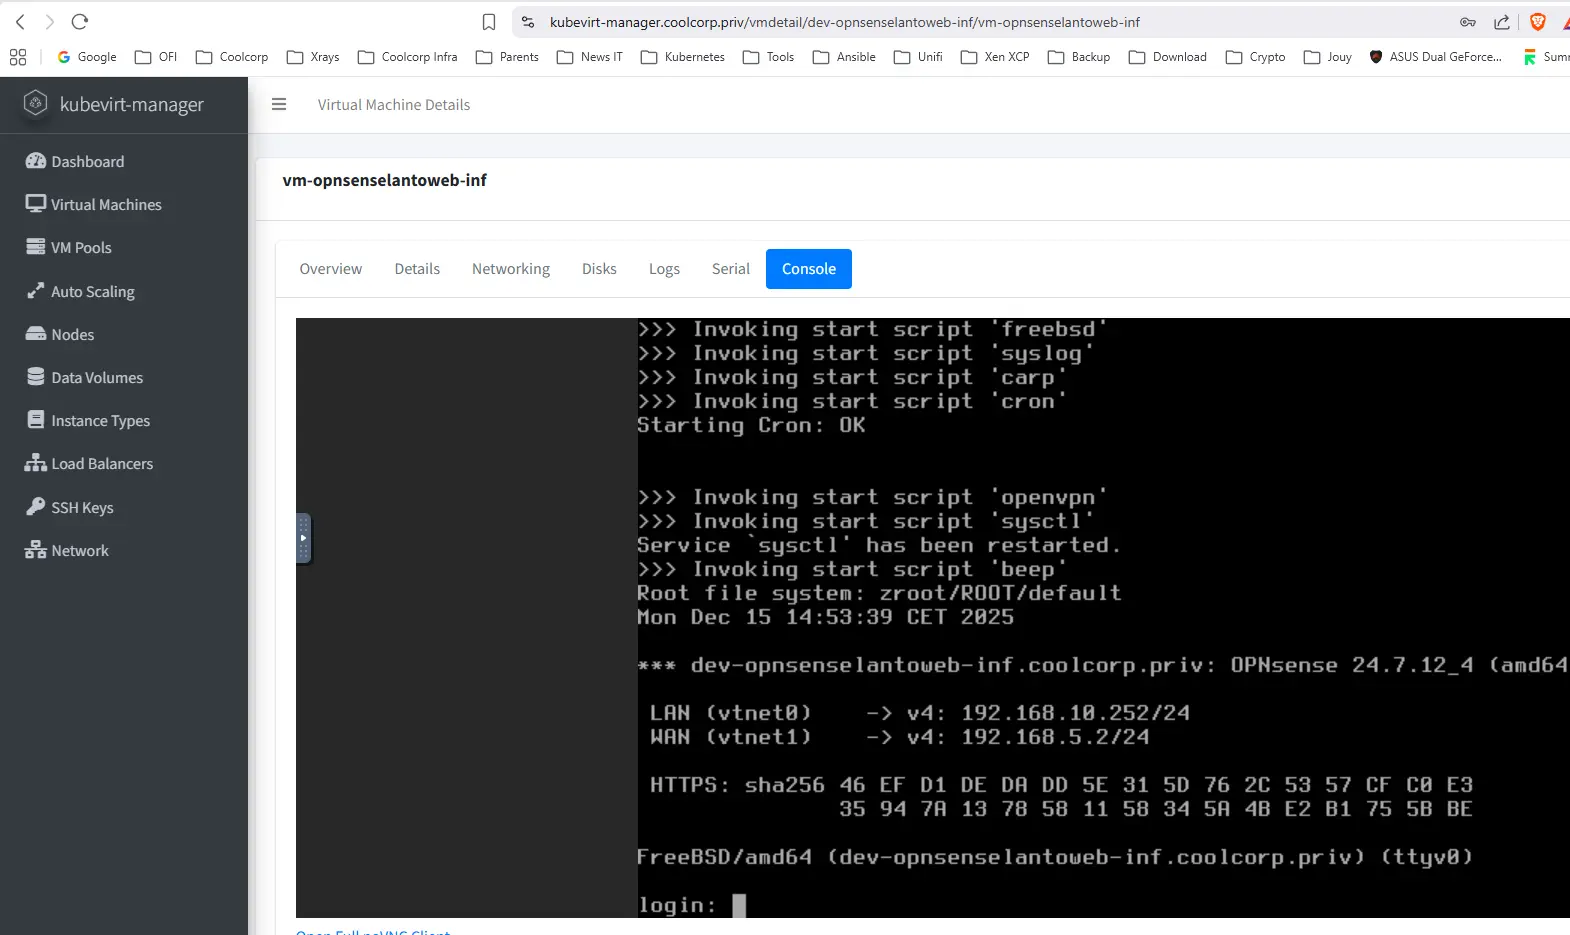Open site information icon in address bar
The image size is (1570, 935).
click(528, 22)
